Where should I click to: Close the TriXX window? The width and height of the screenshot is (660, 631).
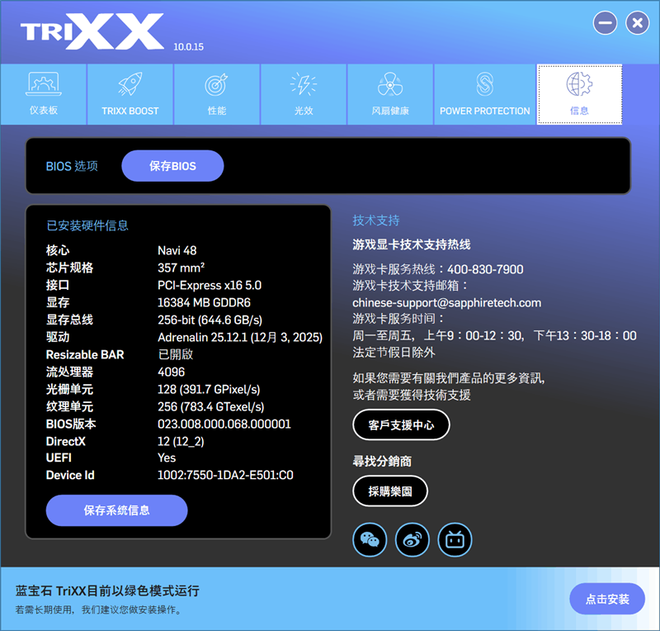point(637,23)
